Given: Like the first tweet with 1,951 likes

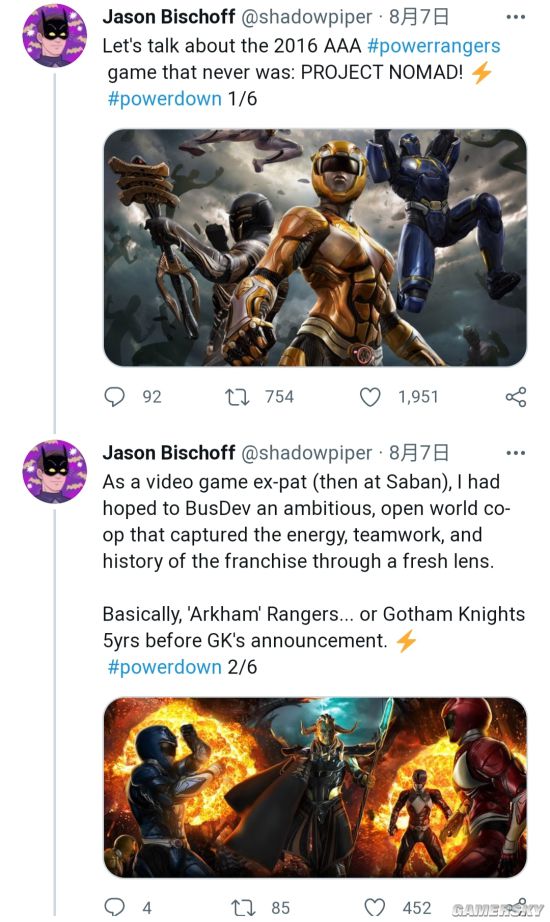Looking at the screenshot, I should [370, 397].
